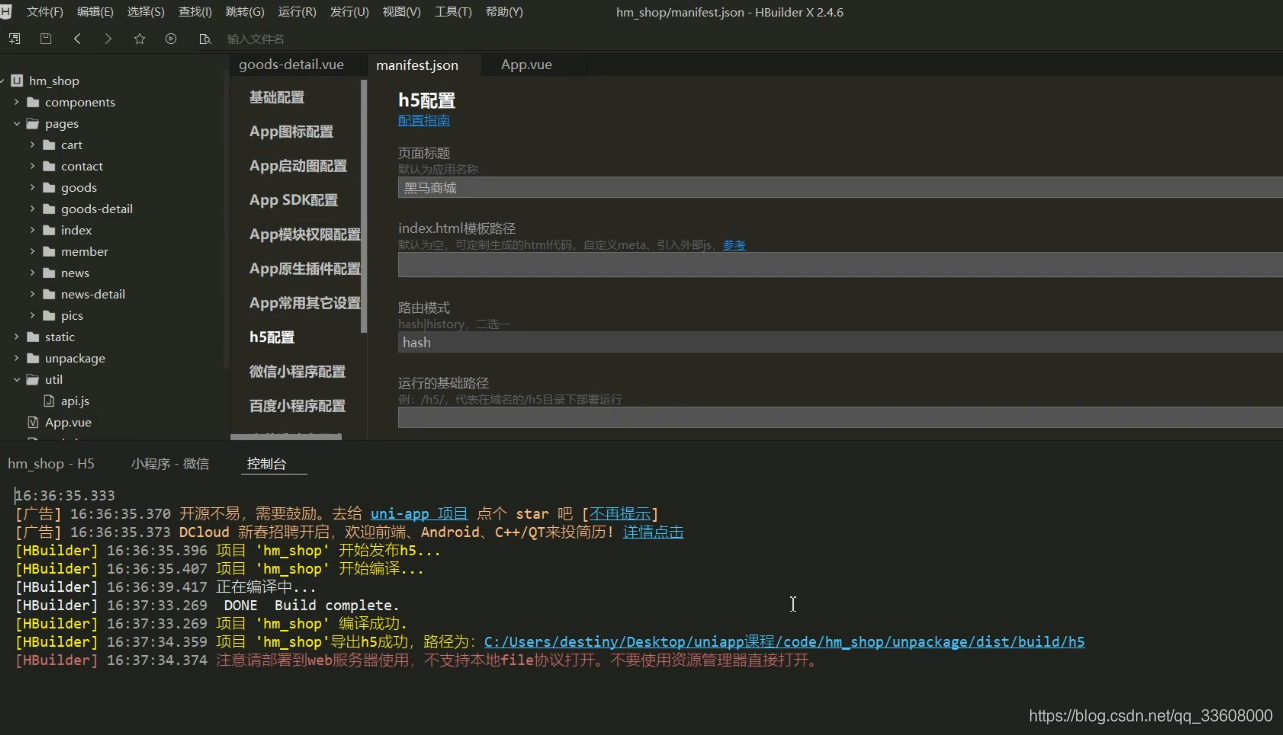This screenshot has width=1283, height=735.
Task: Open the 工具(T) menu
Action: 453,12
